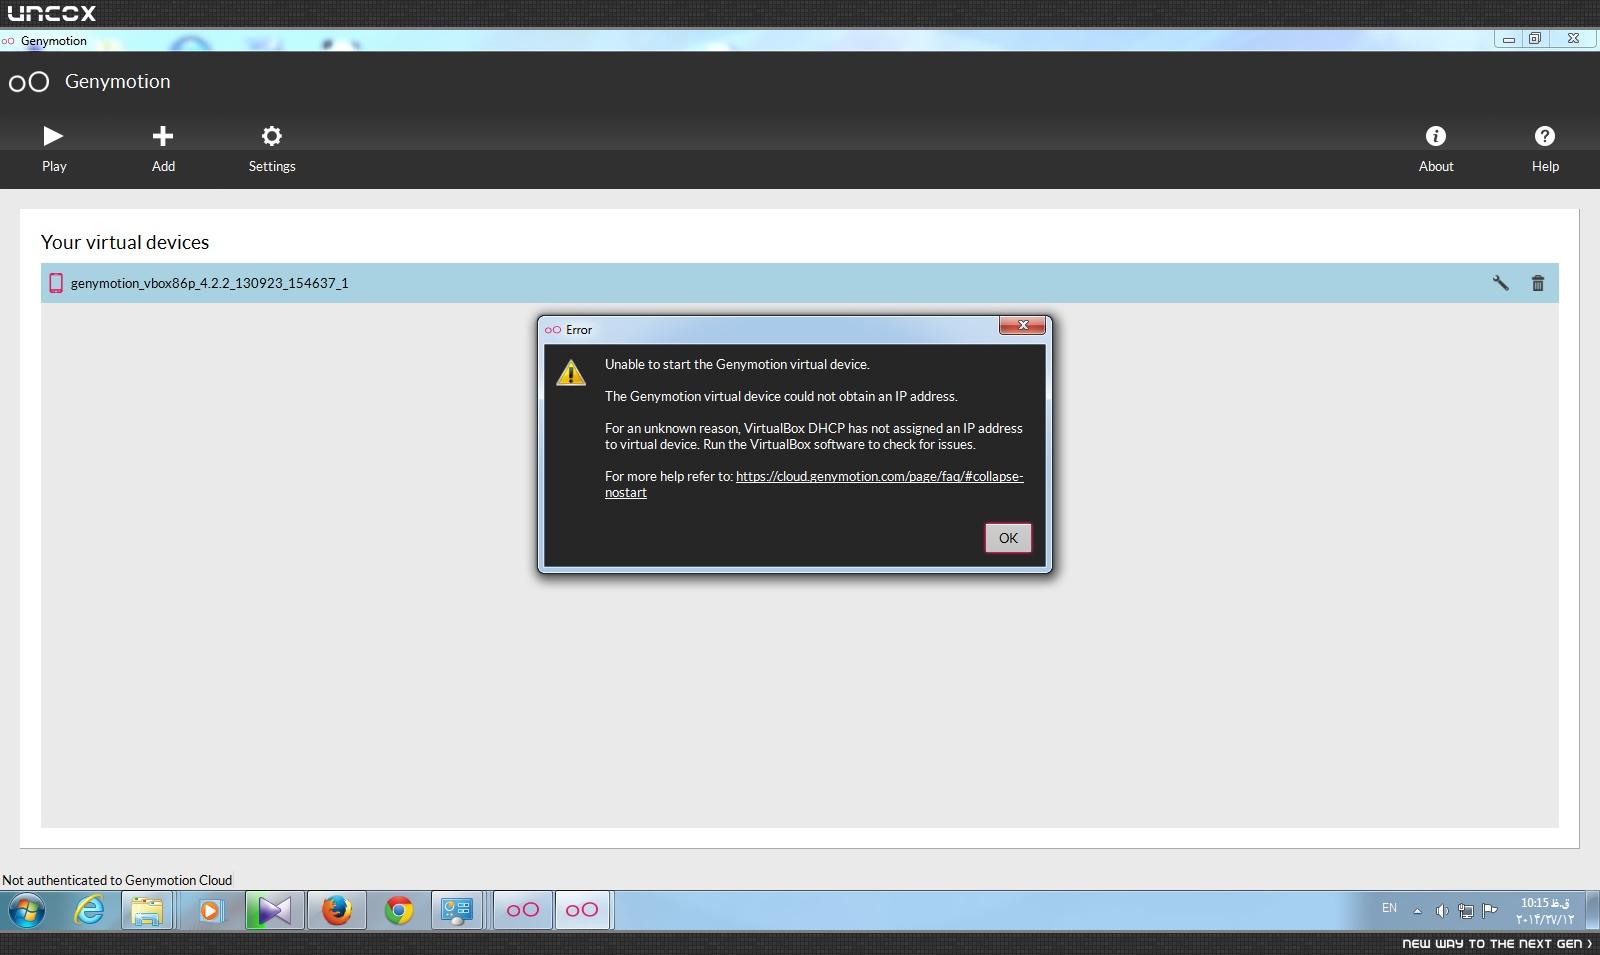Click the yellow warning icon in the Error dialog
The height and width of the screenshot is (955, 1600).
[x=571, y=373]
